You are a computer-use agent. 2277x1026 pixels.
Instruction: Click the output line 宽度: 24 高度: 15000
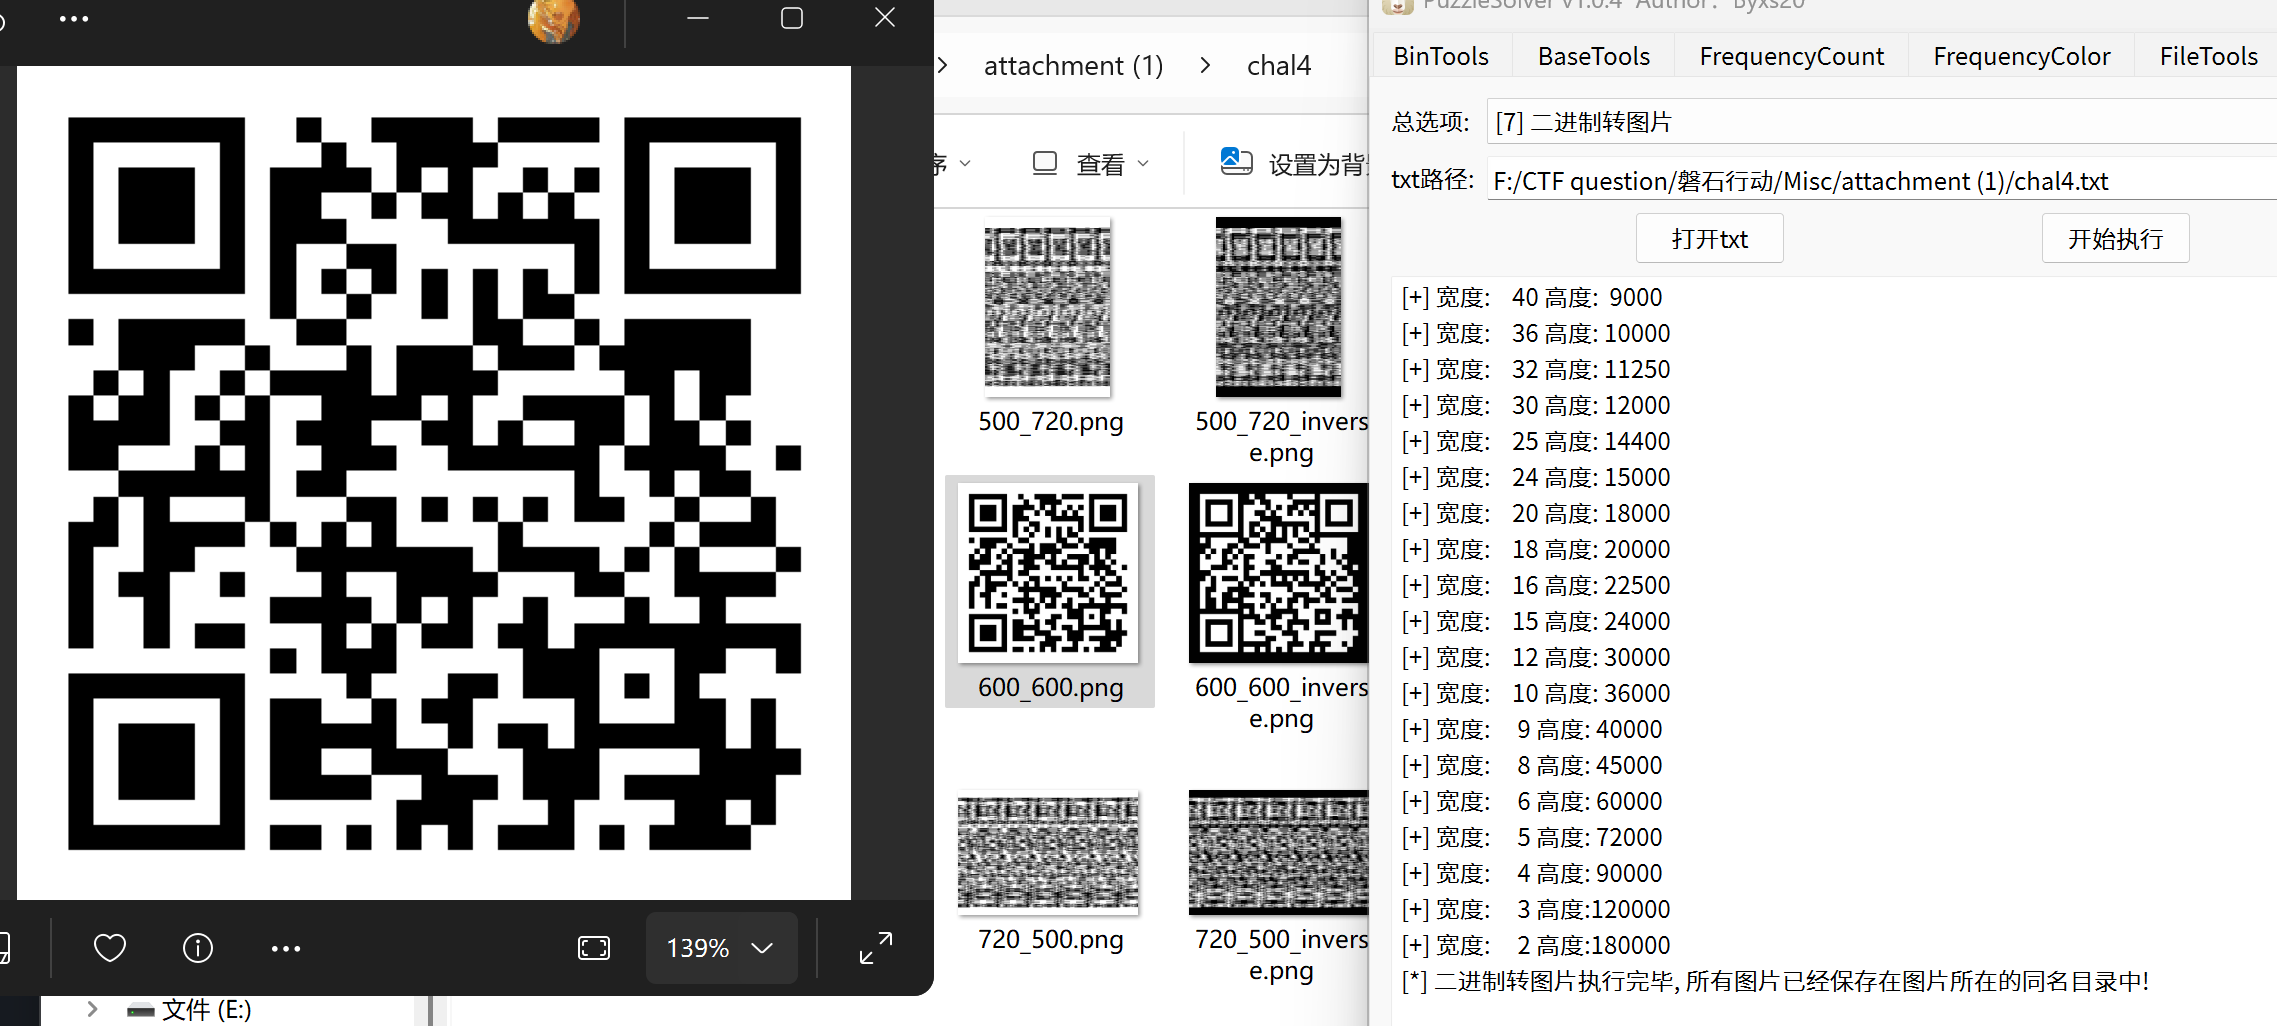(x=1535, y=477)
